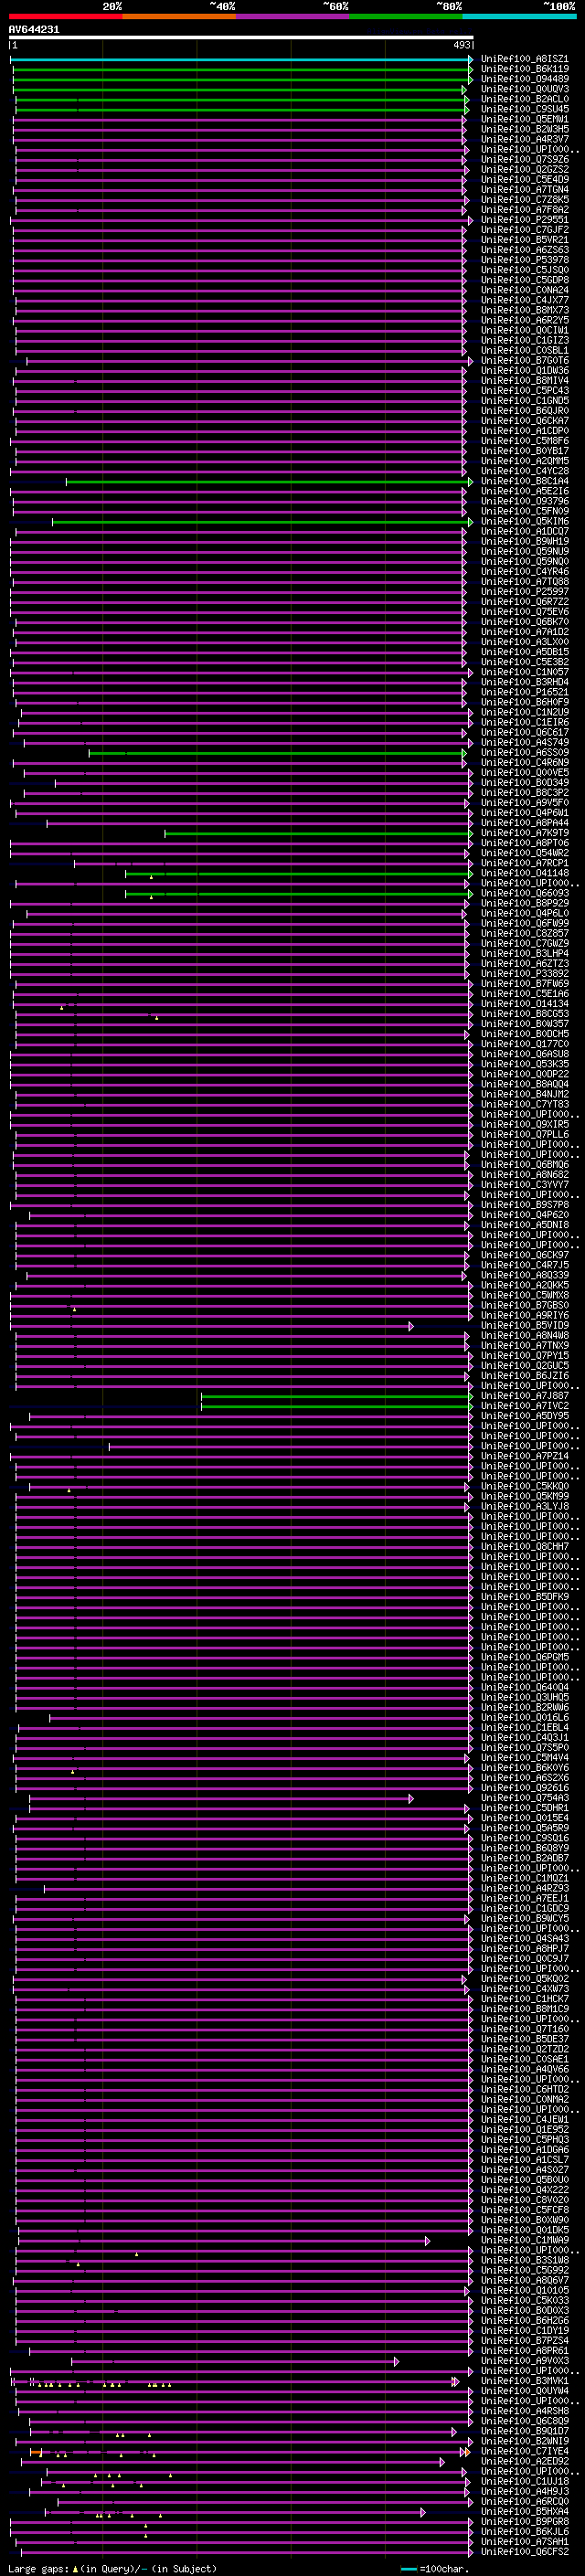Click the white query sequence bar
Viewport: 585px width, 2576px height.
point(241,37)
